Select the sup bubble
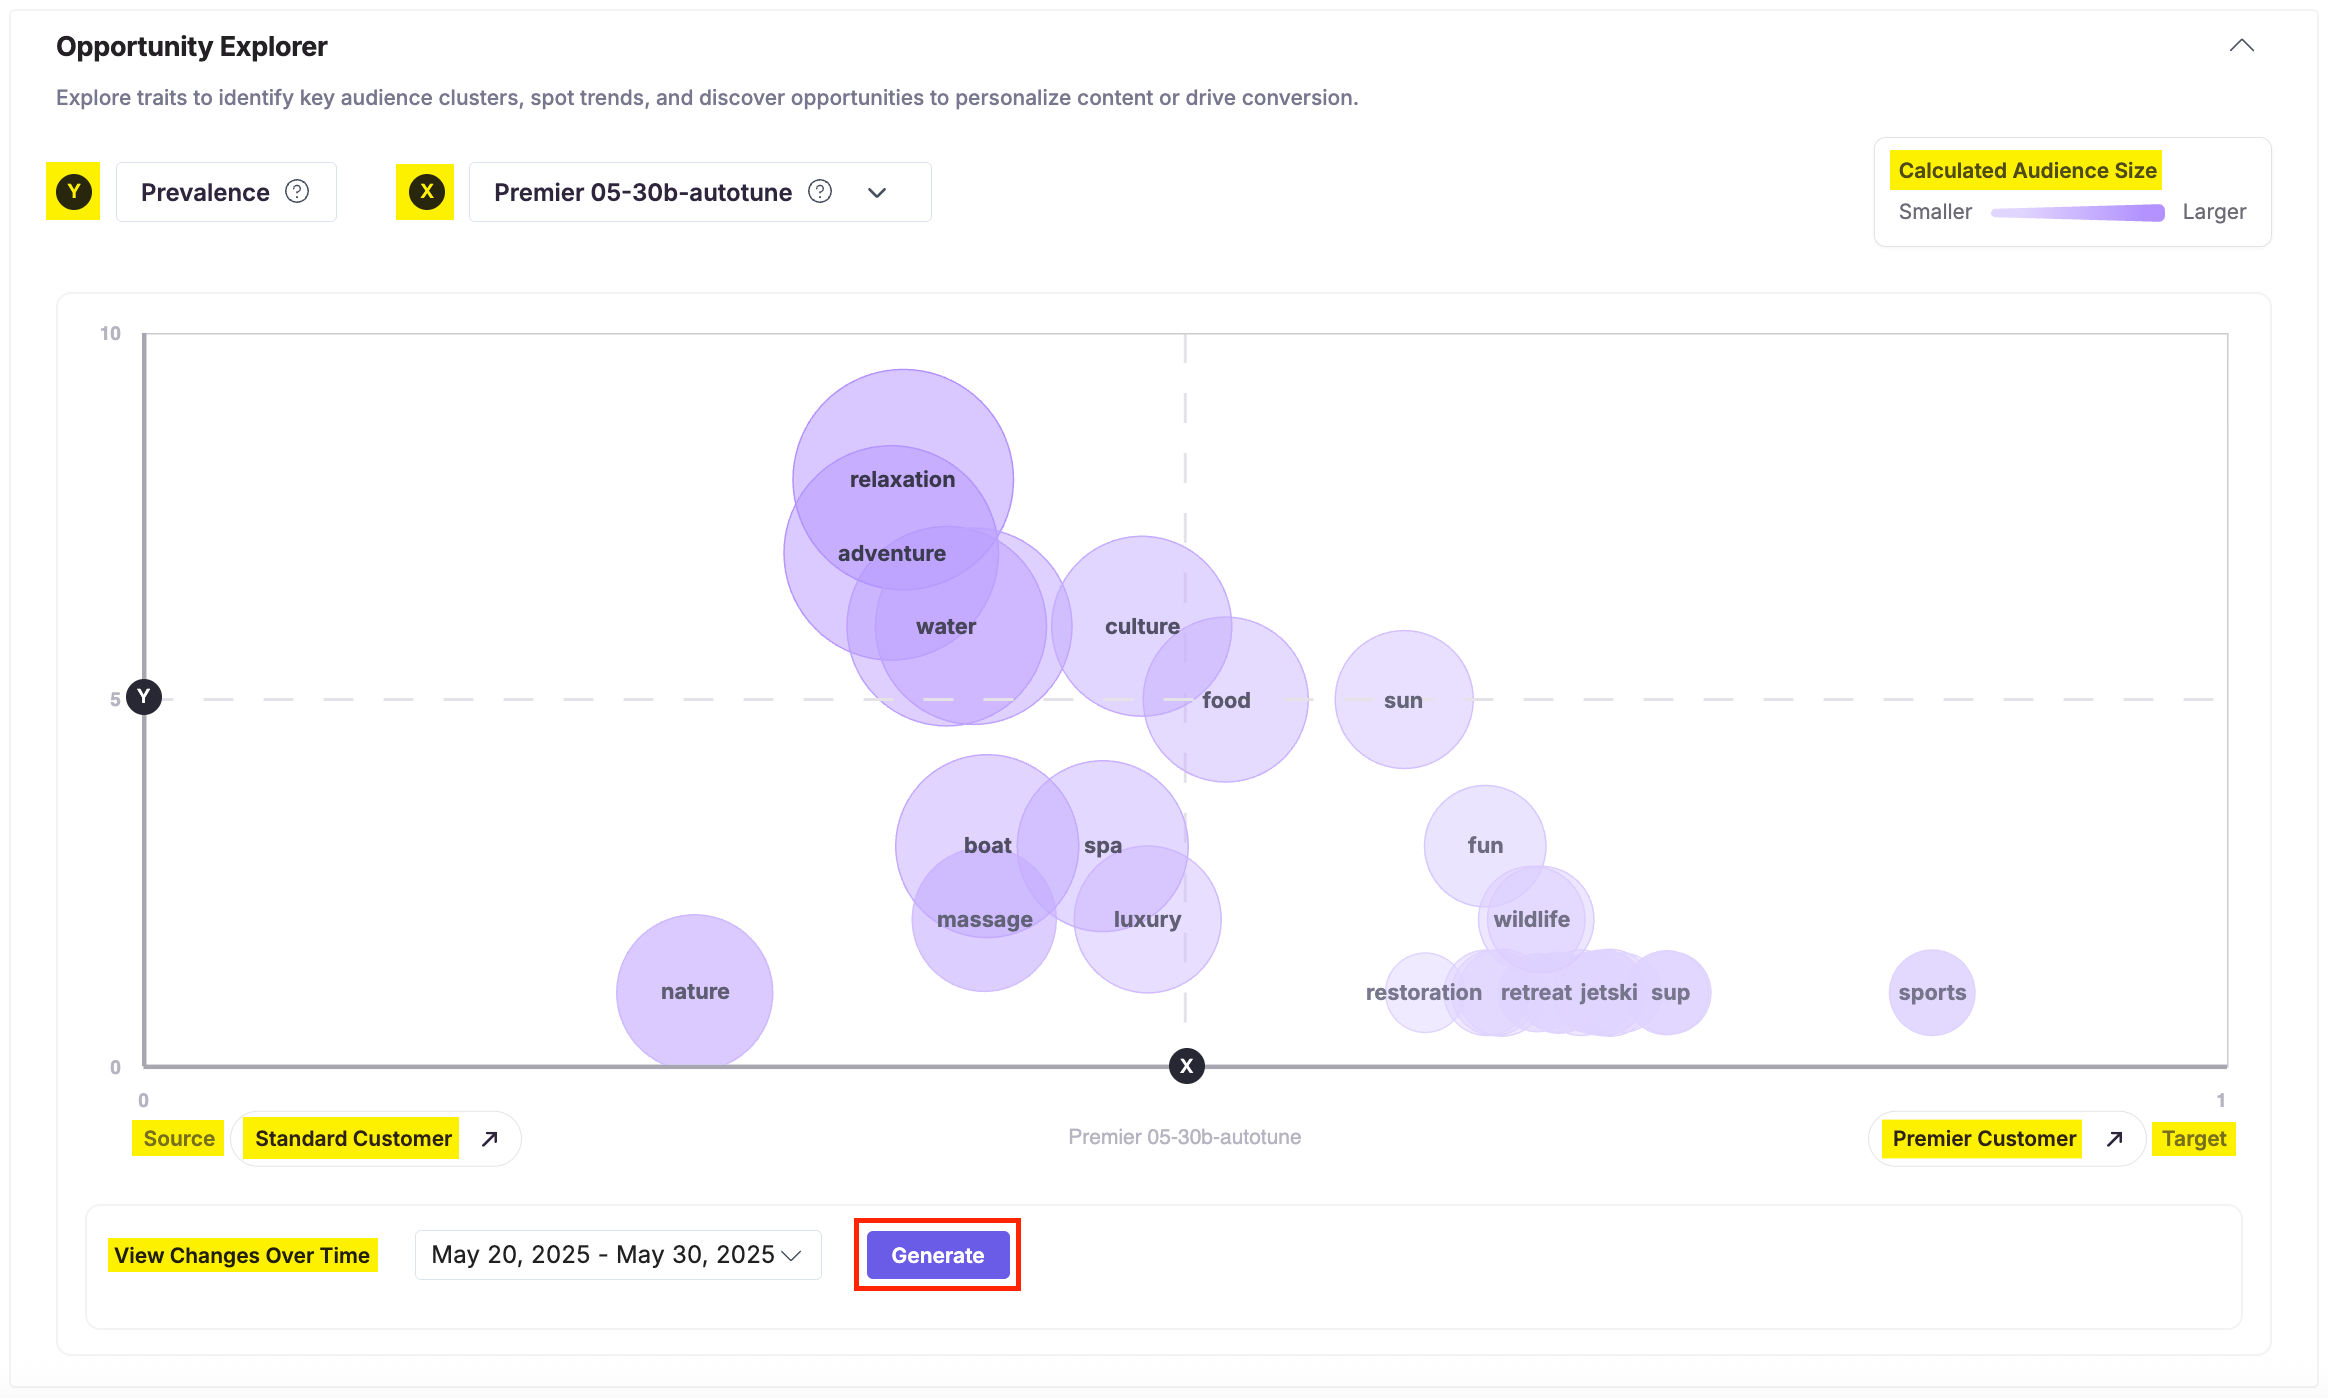 click(x=1668, y=992)
